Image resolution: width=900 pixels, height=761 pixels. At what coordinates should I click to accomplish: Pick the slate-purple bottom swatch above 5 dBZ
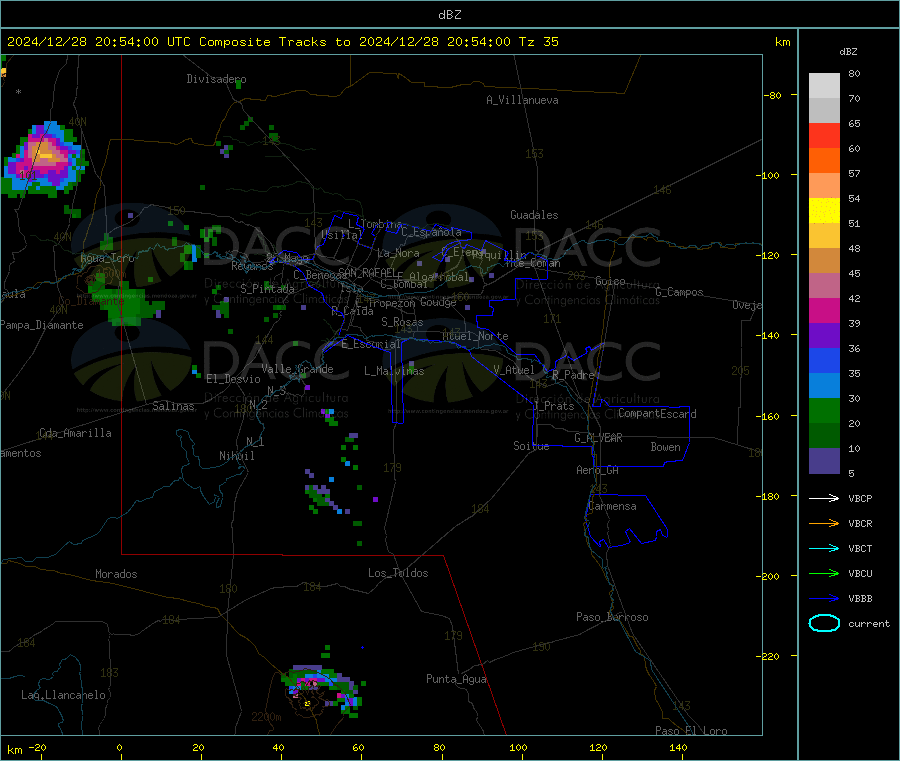(824, 461)
